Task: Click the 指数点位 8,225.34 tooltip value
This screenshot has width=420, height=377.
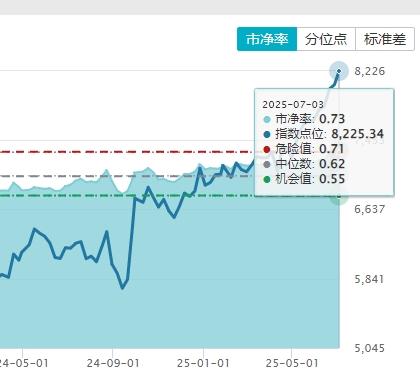Action: 357,134
